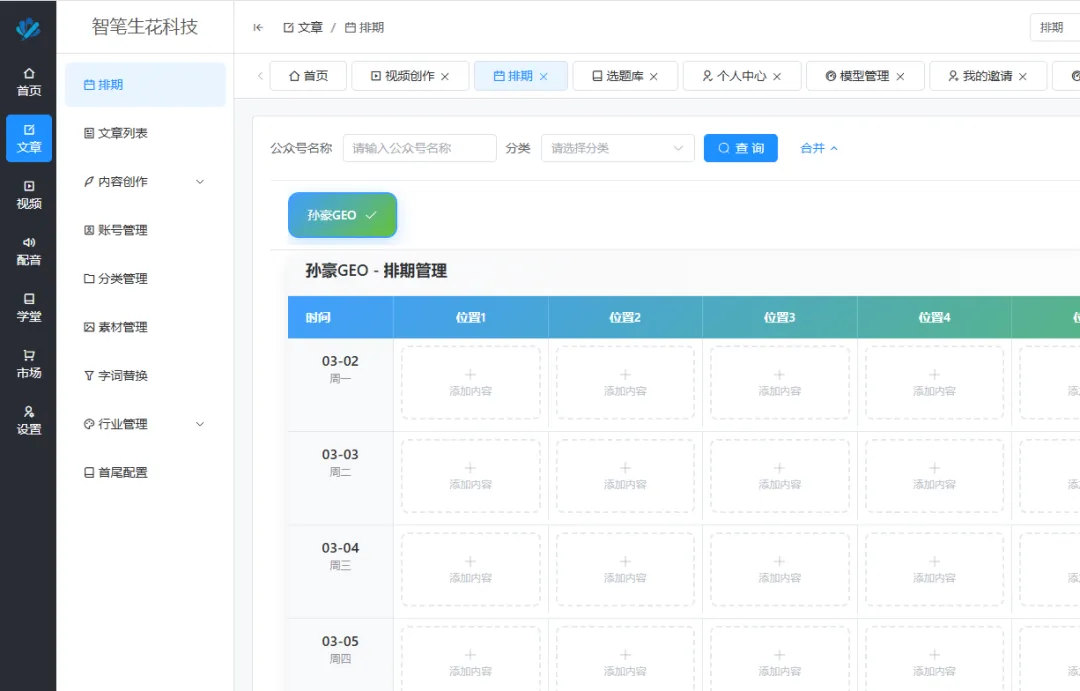Collapse the menu using the left-arrow icon

[258, 27]
